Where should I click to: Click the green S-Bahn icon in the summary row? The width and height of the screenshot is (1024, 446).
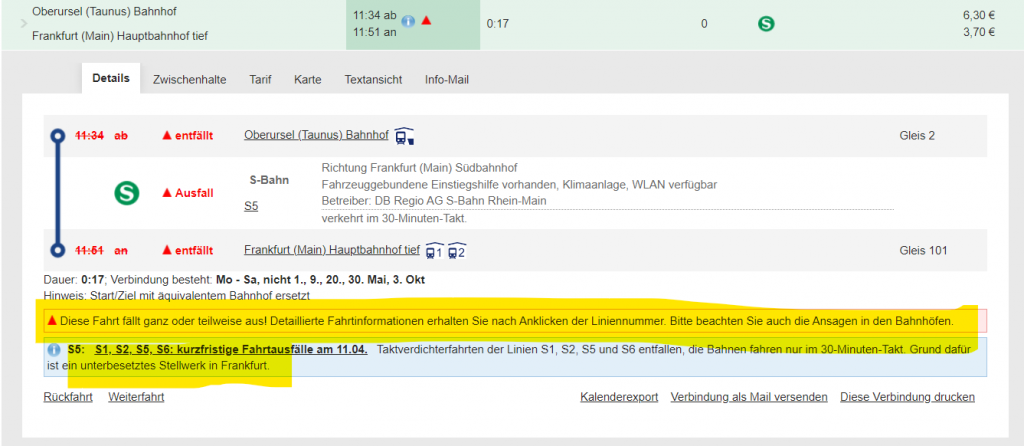click(766, 23)
